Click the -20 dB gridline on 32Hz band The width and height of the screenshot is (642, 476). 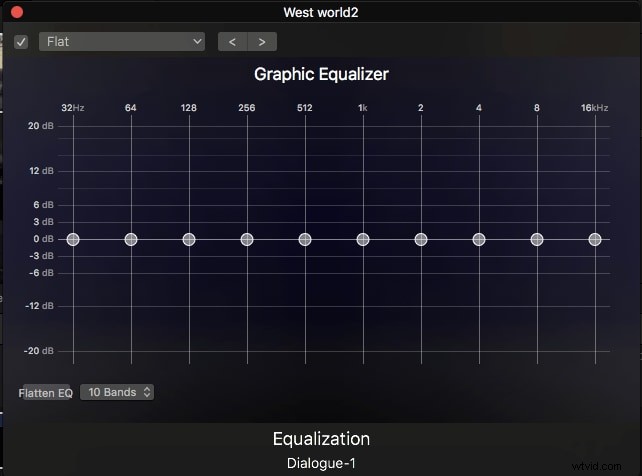pyautogui.click(x=73, y=351)
